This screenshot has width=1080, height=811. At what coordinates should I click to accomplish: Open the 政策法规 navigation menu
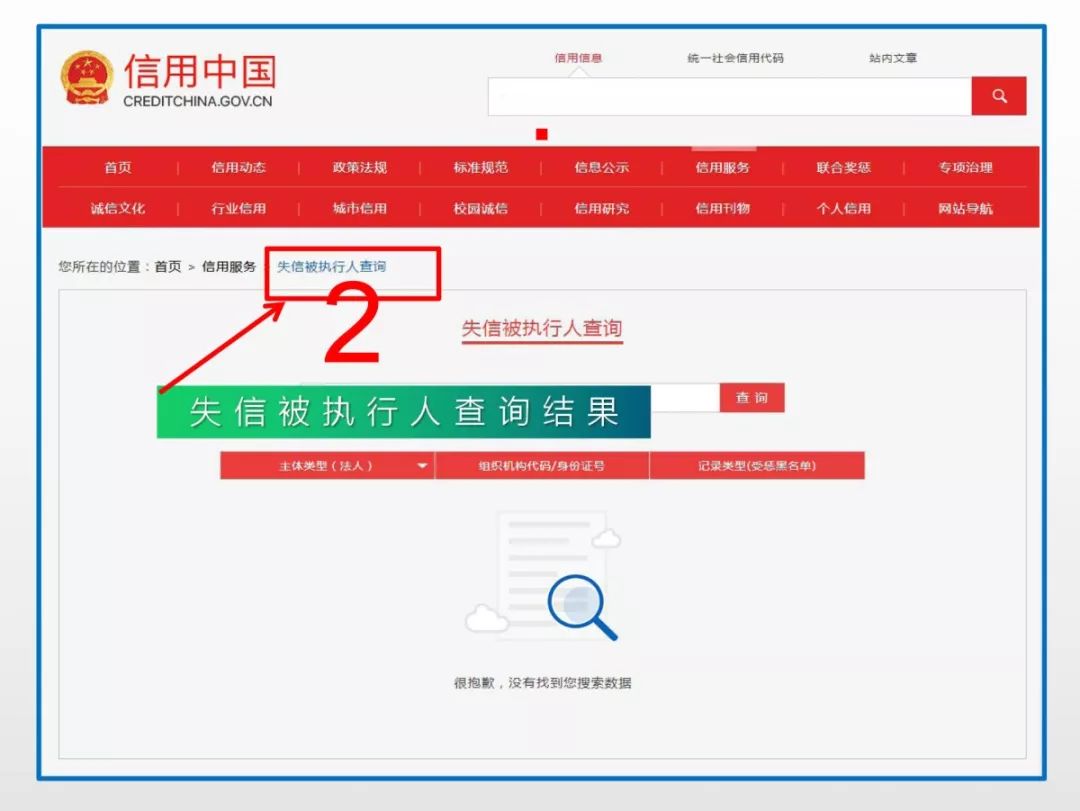point(360,167)
